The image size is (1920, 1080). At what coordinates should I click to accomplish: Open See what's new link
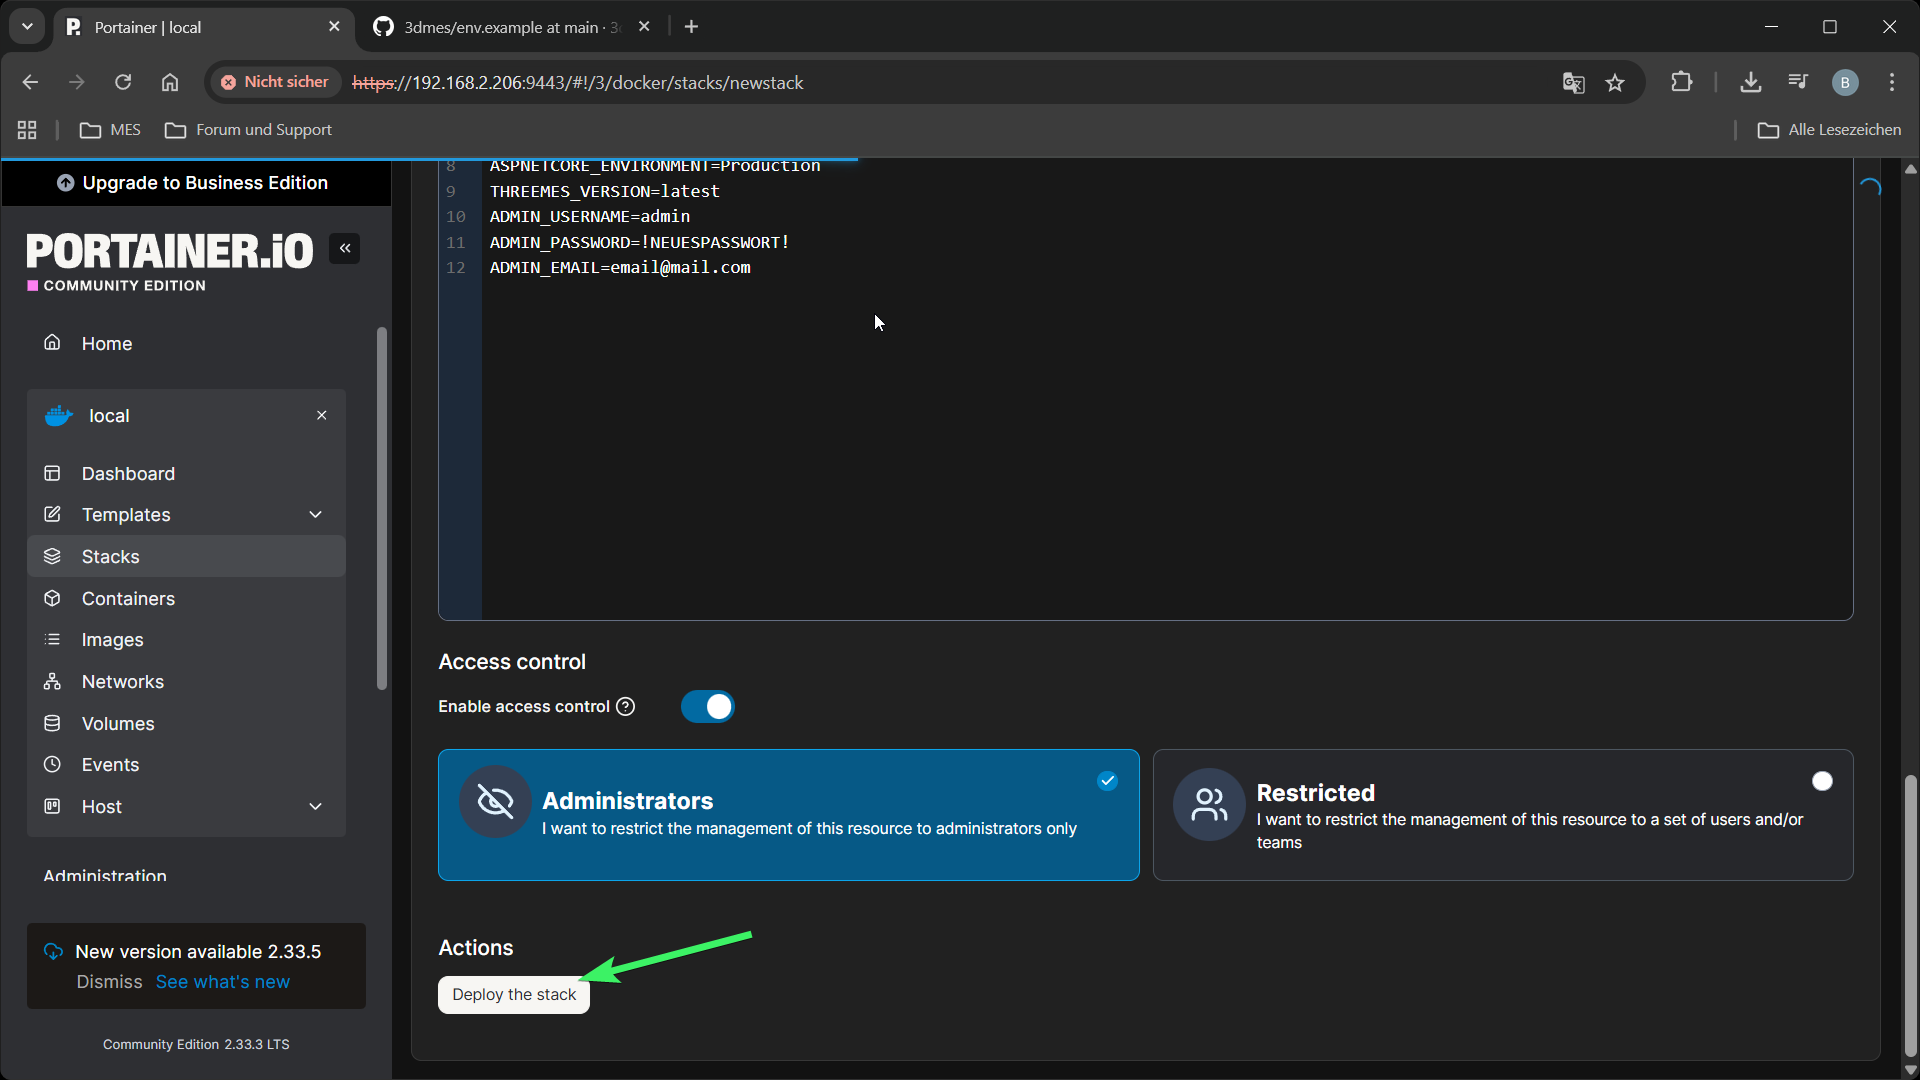coord(222,982)
